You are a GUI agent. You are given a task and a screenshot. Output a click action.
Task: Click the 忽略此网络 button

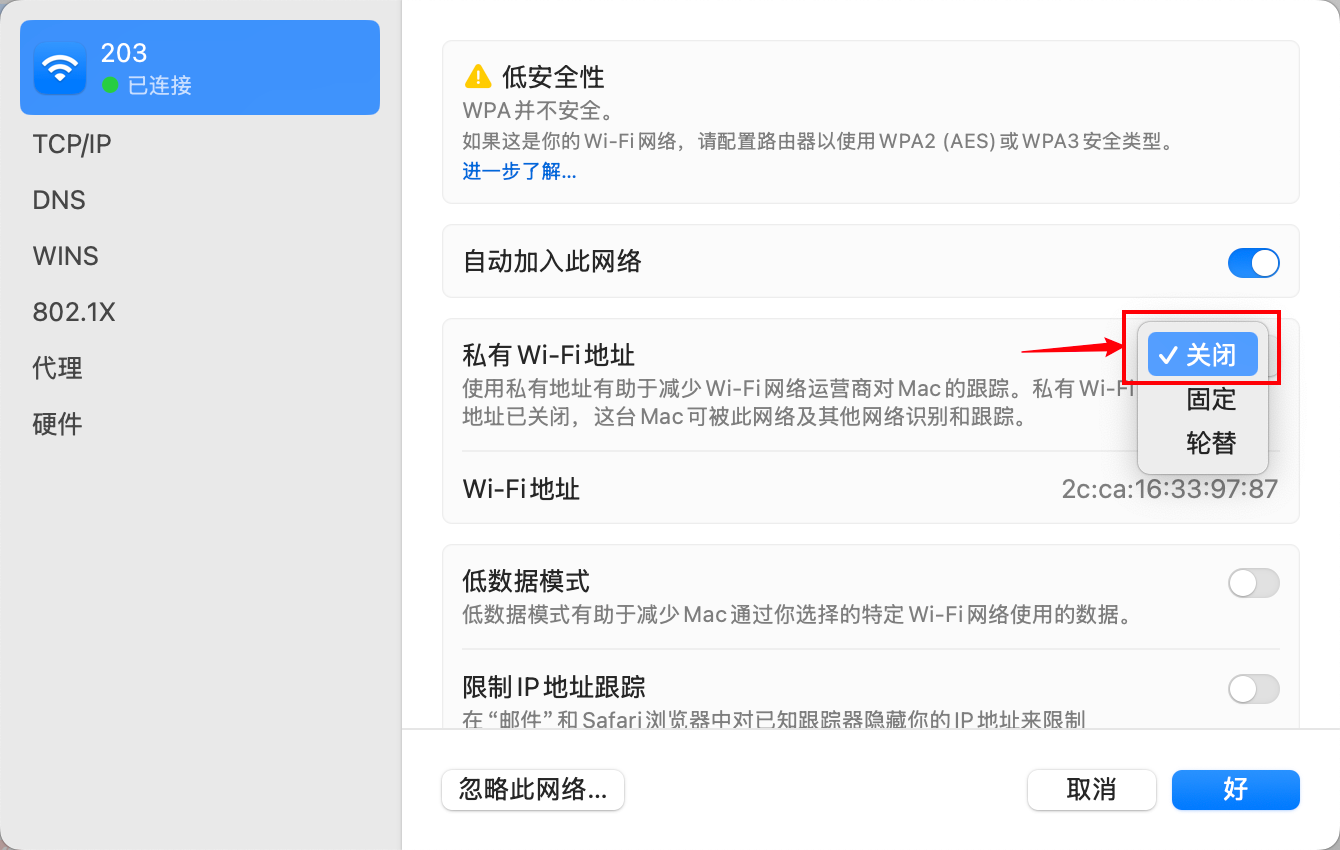coord(532,790)
